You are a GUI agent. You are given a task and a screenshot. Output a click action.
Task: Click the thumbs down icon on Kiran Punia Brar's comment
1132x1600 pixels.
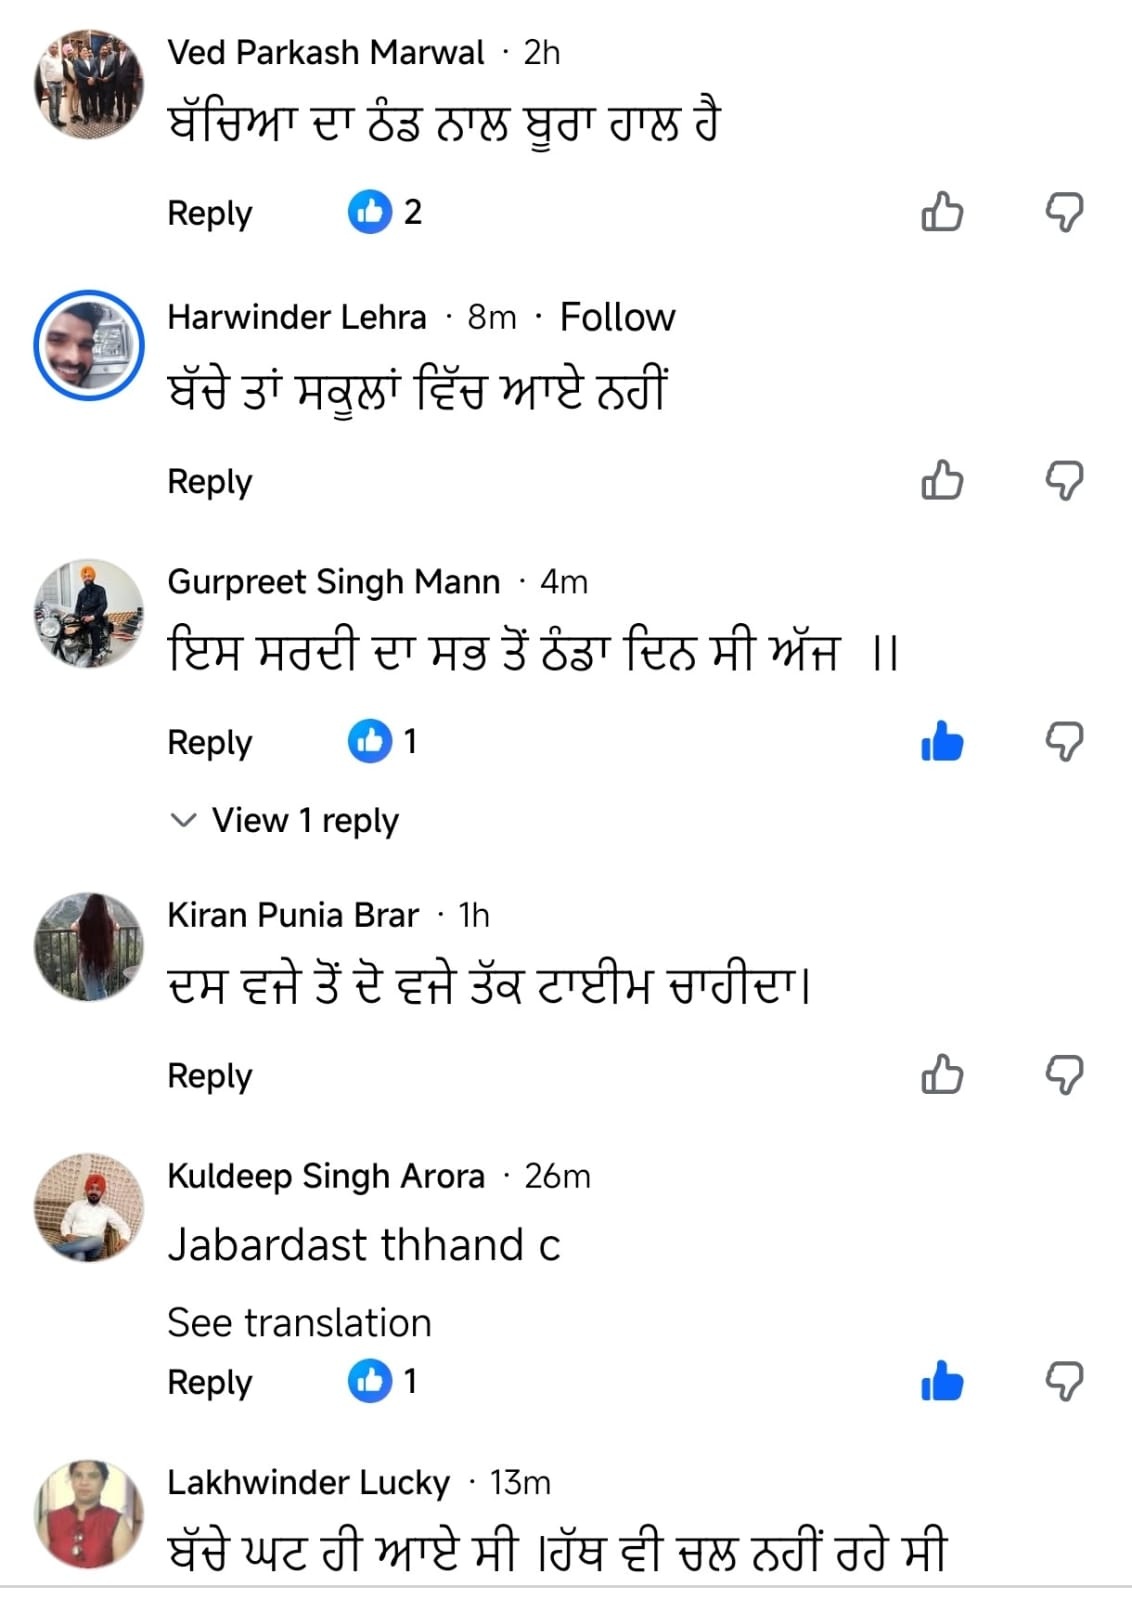pos(1065,1074)
